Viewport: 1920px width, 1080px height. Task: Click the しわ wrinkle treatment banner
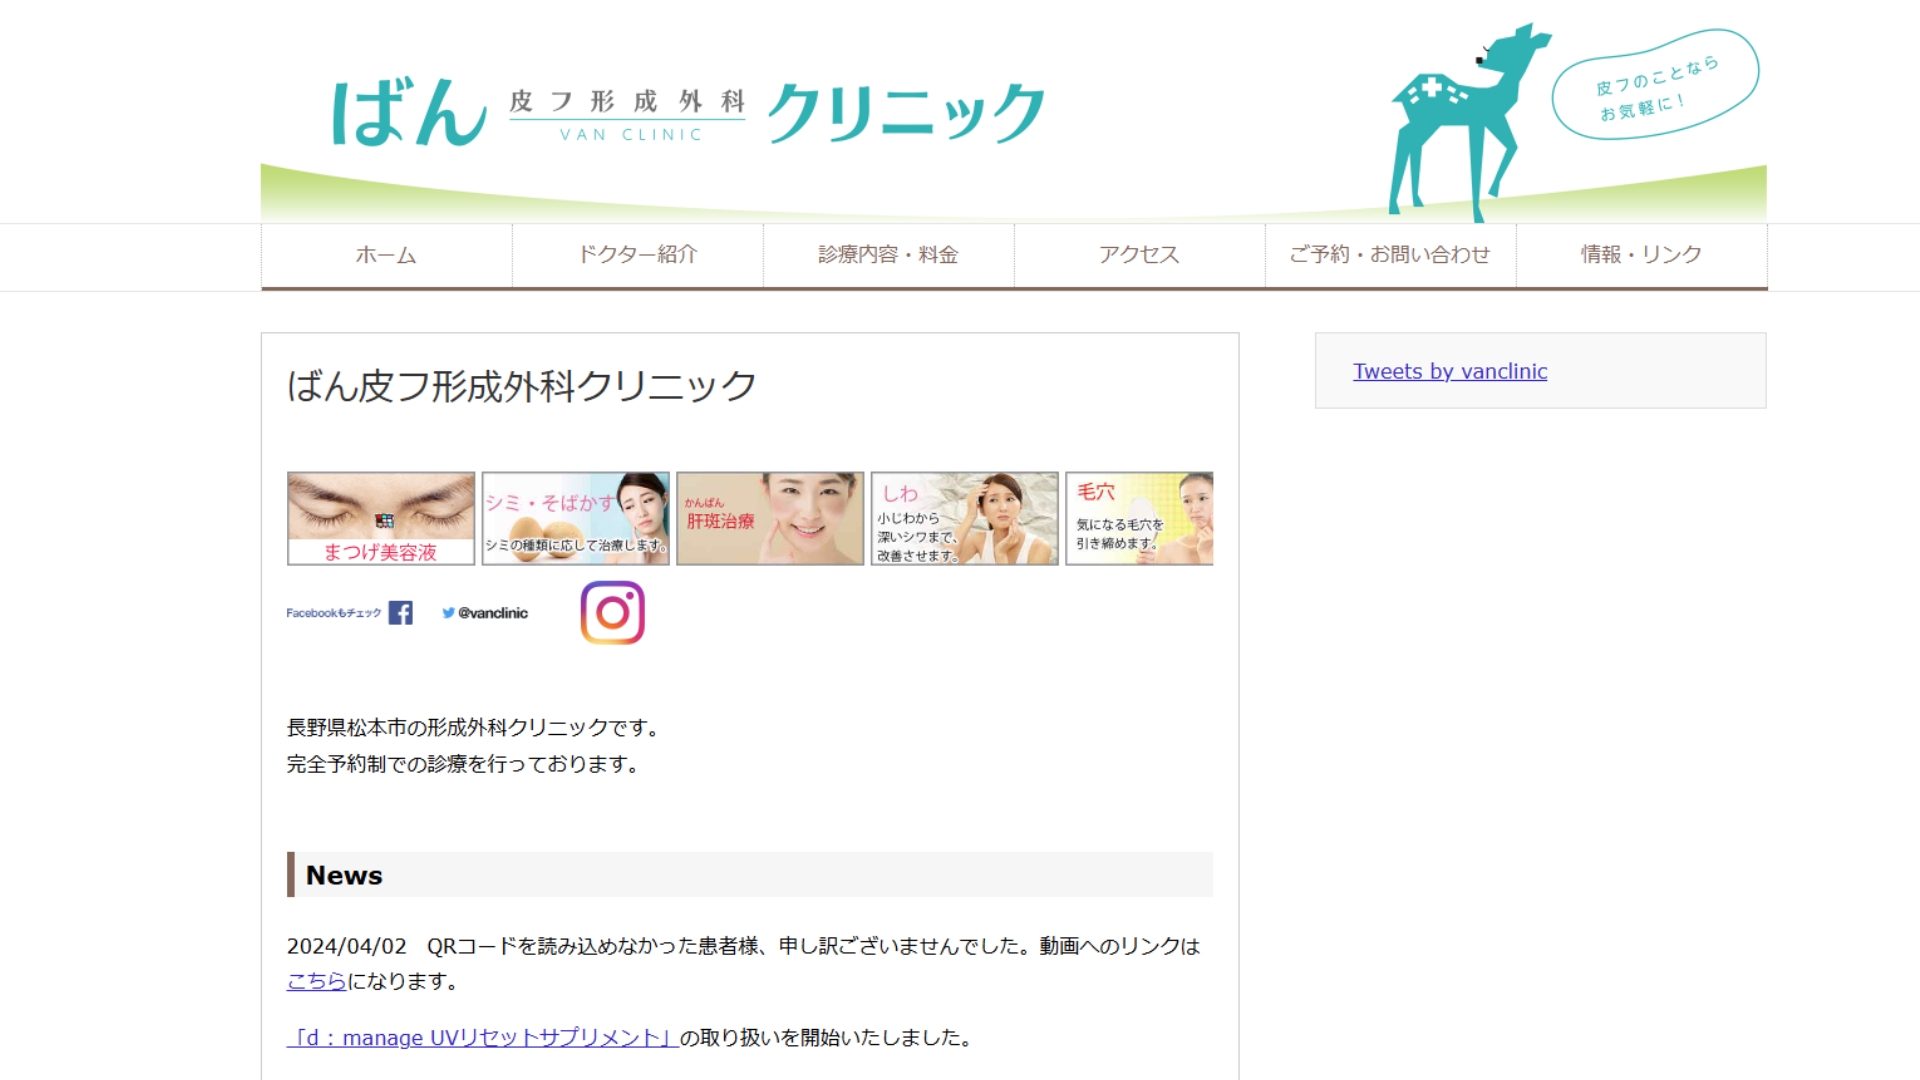click(963, 517)
